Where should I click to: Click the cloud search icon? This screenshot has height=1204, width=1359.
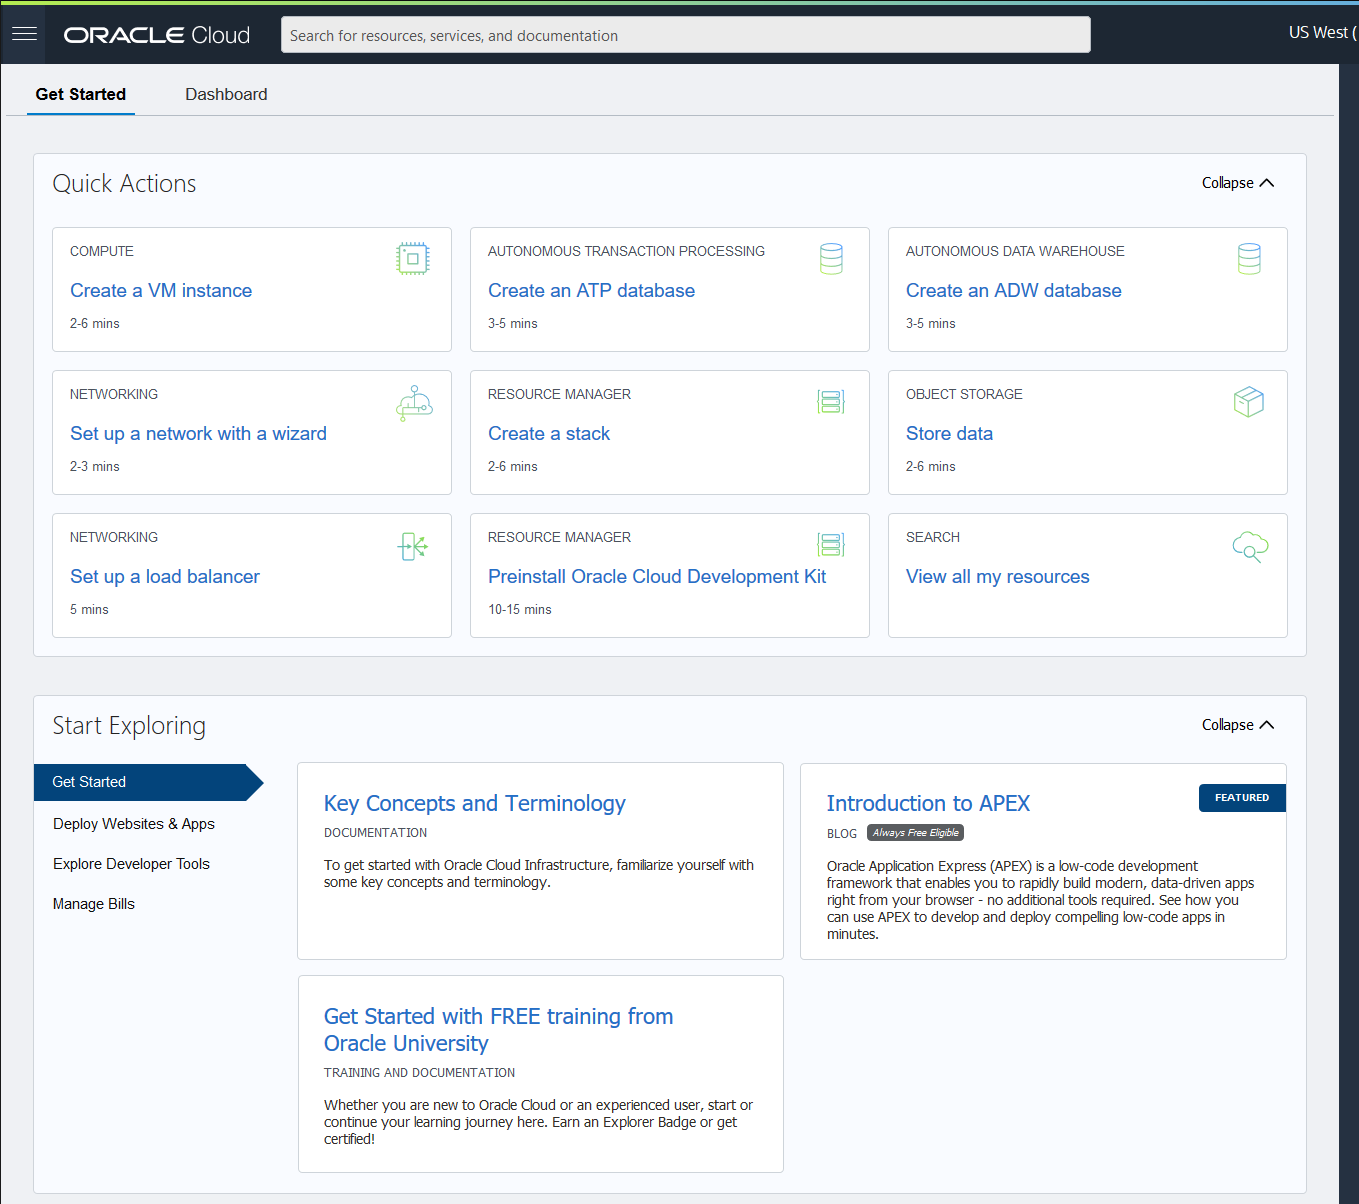tap(1250, 546)
